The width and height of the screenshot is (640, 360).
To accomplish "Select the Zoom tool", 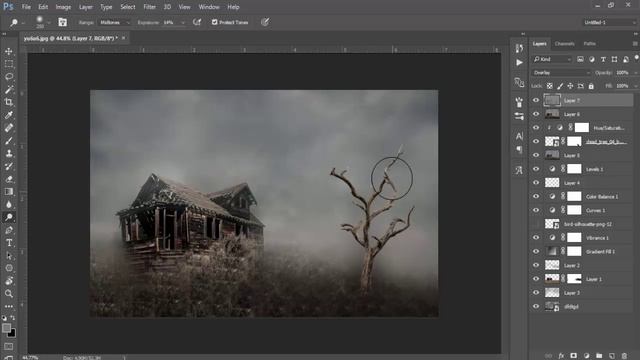I will tap(9, 293).
